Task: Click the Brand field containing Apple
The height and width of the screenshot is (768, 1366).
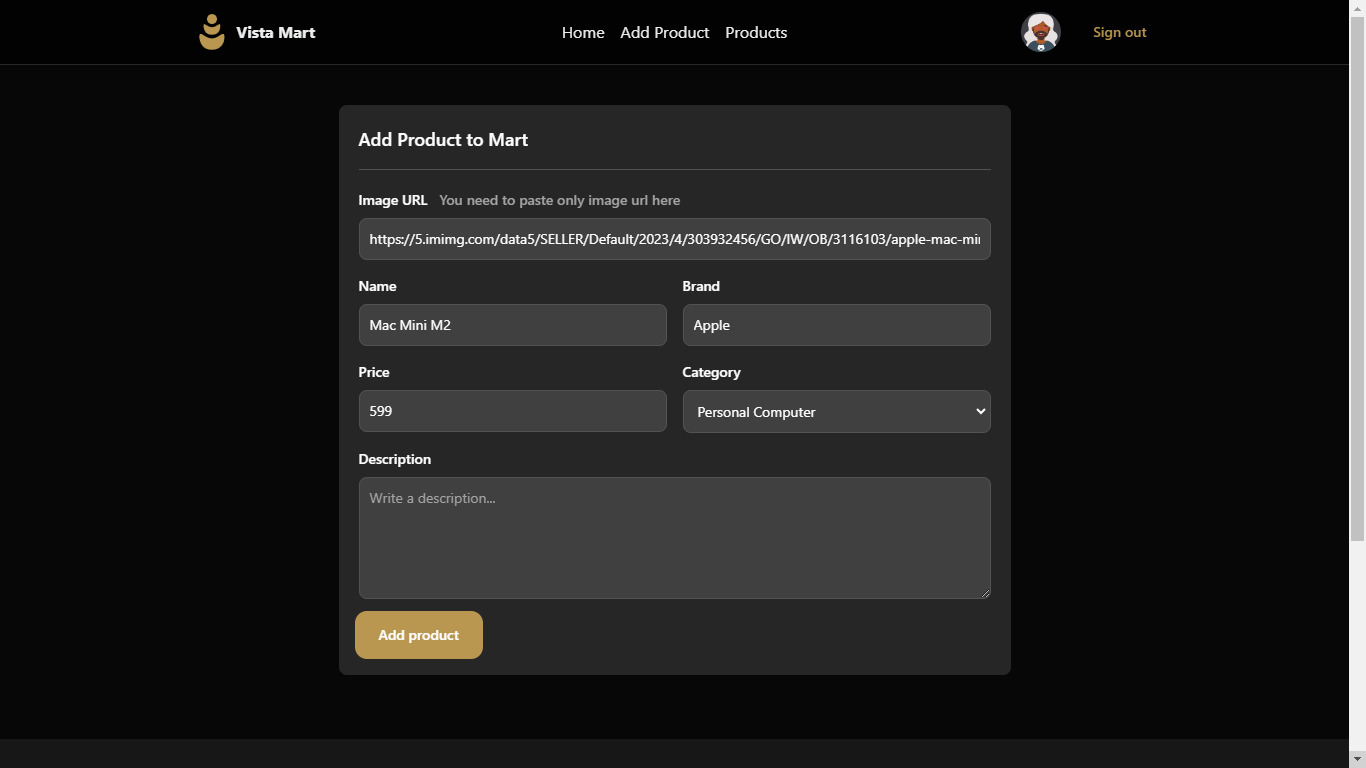Action: tap(837, 325)
